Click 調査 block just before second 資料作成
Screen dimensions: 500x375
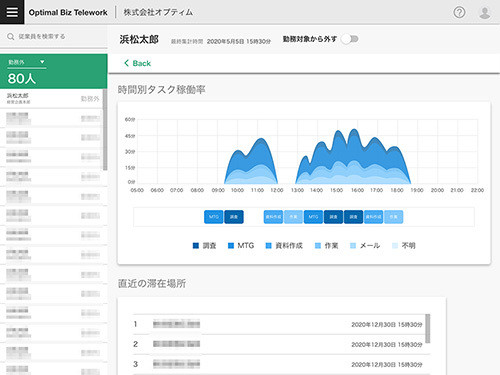click(353, 217)
